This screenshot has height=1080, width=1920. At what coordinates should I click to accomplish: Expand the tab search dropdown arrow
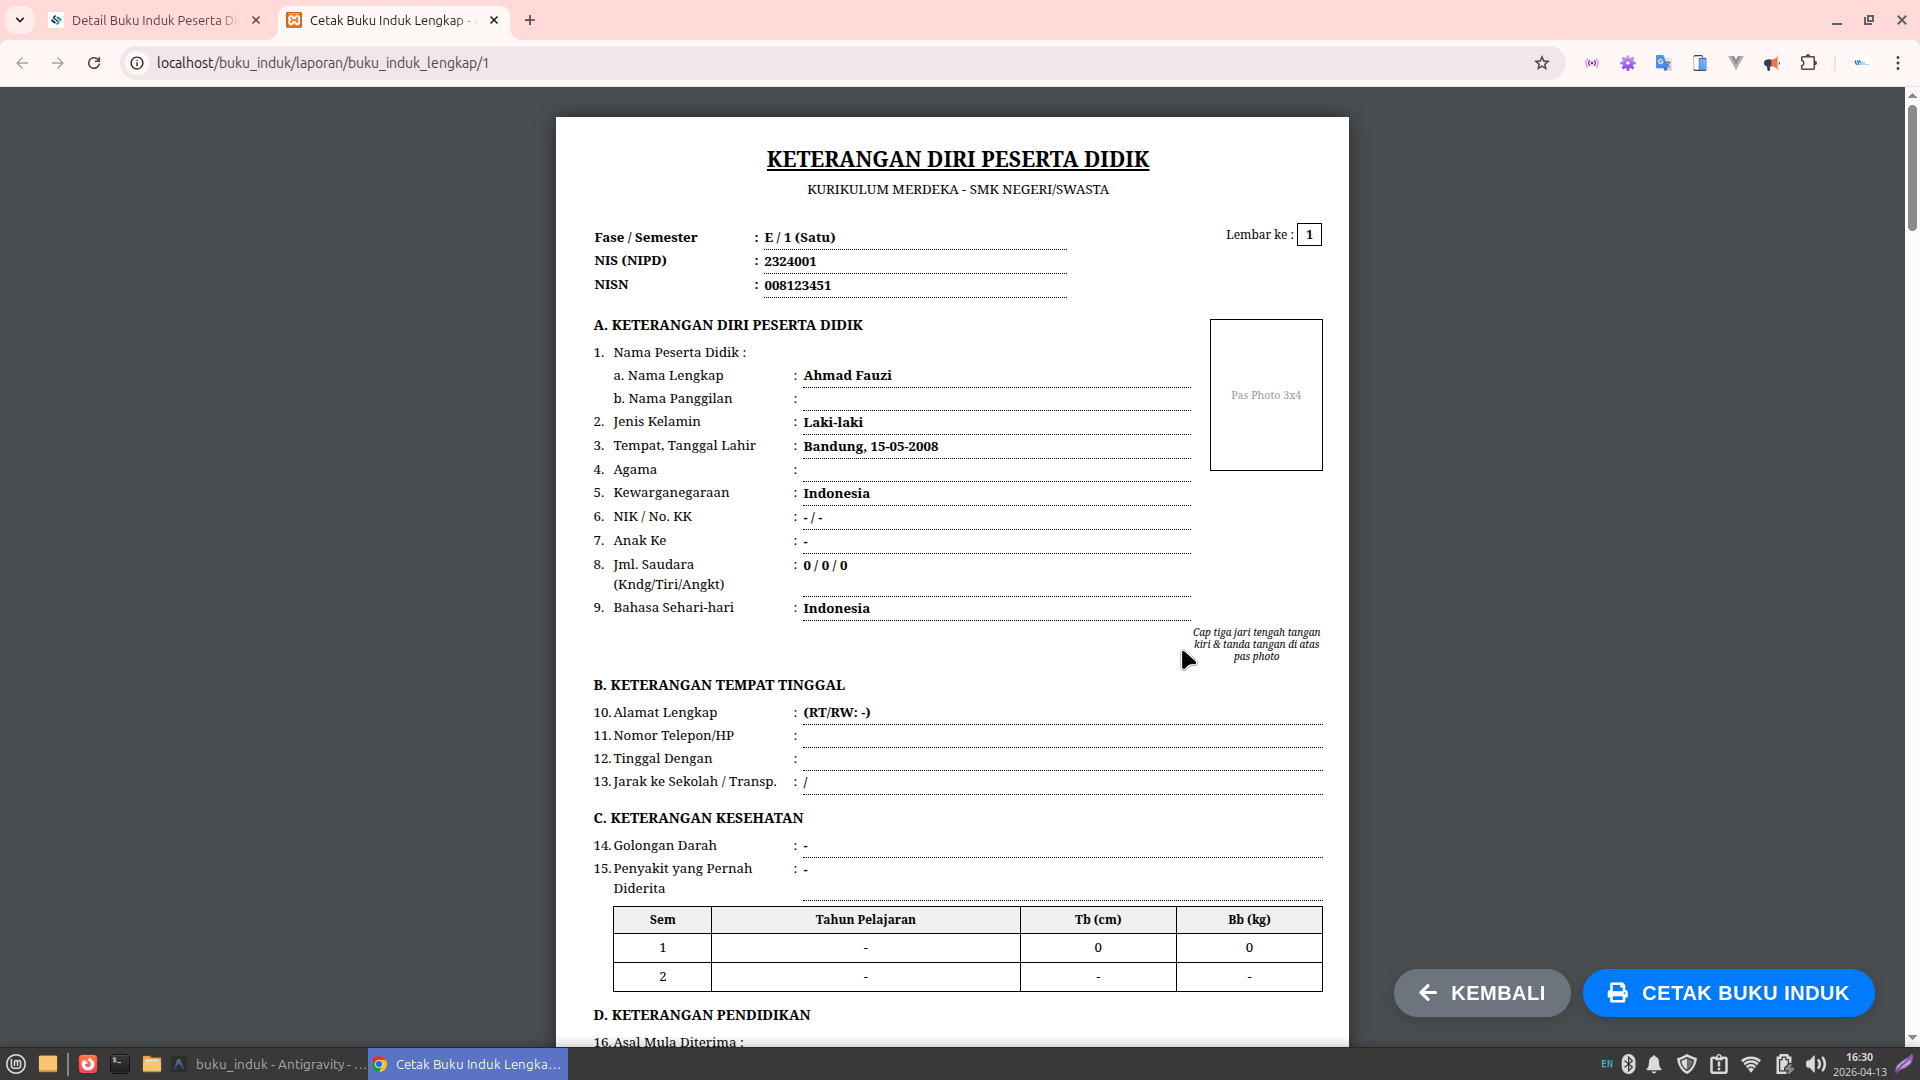[20, 20]
